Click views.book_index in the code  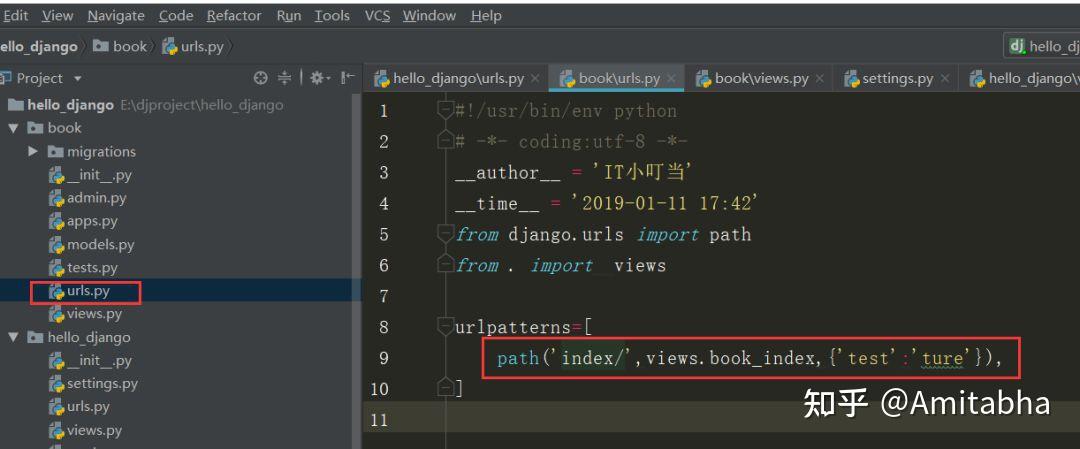[730, 358]
